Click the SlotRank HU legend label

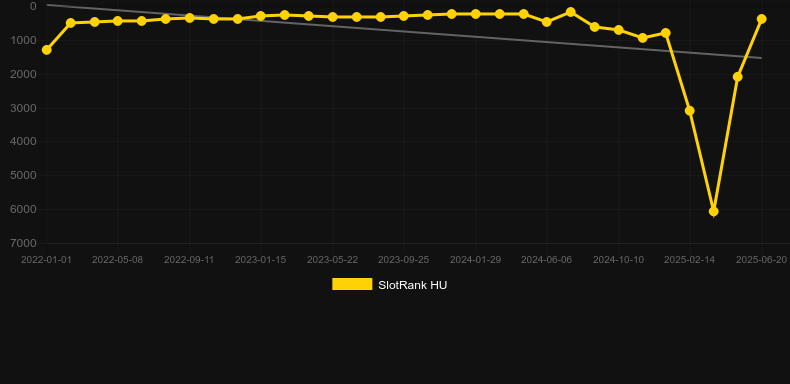tap(413, 285)
